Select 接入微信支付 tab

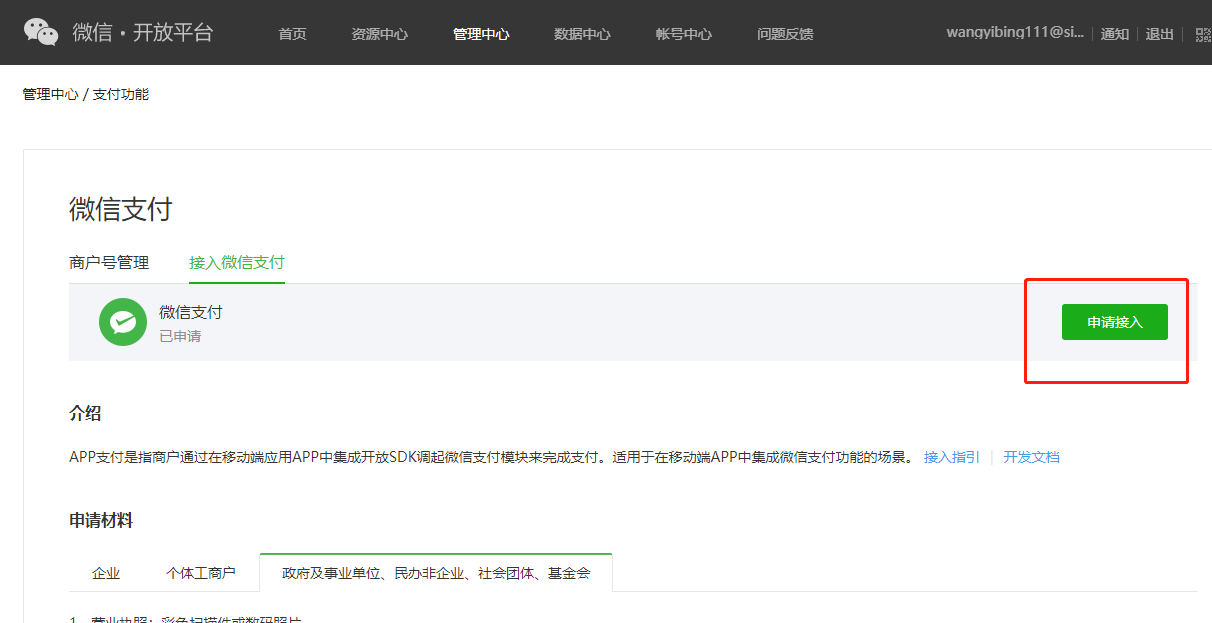click(237, 262)
